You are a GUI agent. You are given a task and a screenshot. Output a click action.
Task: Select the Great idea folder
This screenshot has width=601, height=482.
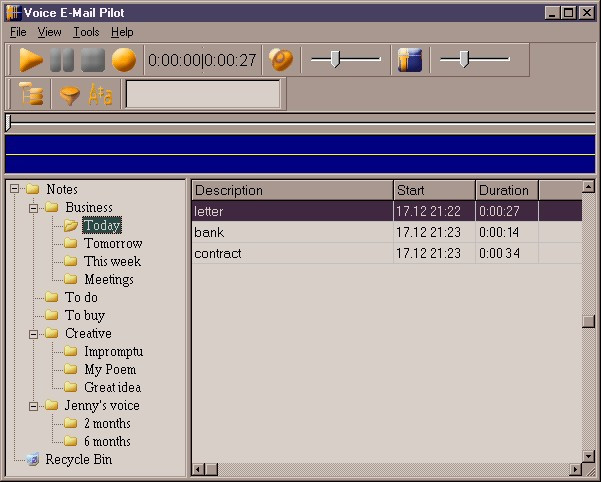coord(113,387)
